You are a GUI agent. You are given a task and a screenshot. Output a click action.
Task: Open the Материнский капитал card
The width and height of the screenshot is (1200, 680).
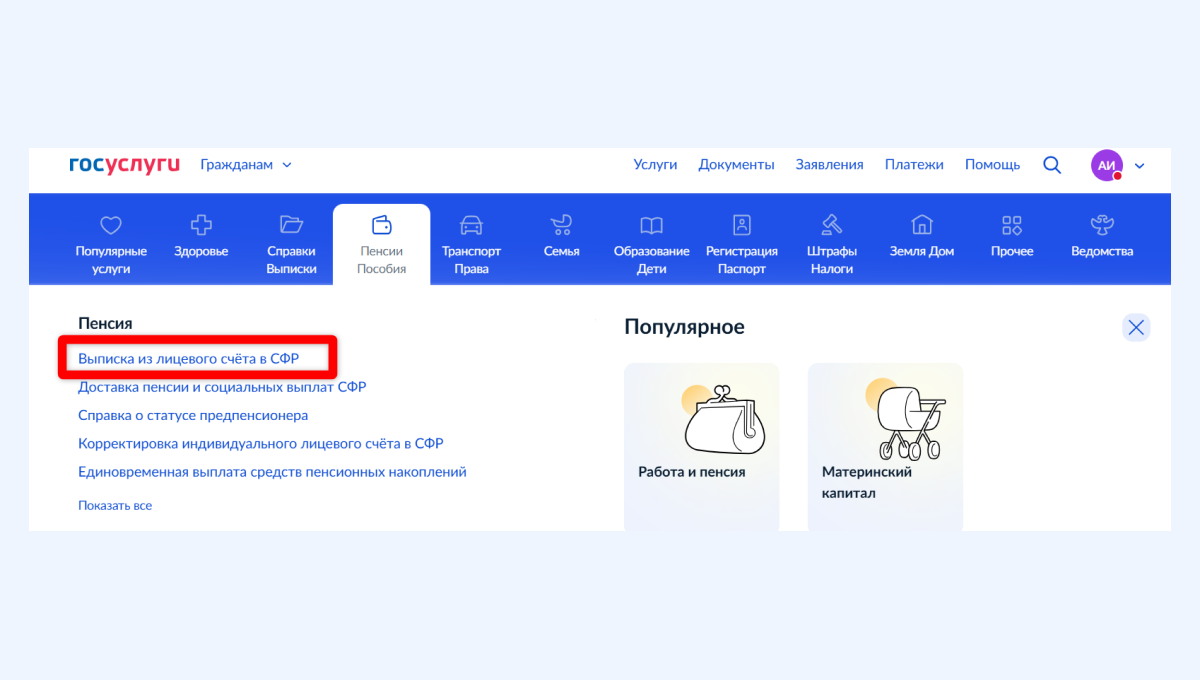coord(885,447)
